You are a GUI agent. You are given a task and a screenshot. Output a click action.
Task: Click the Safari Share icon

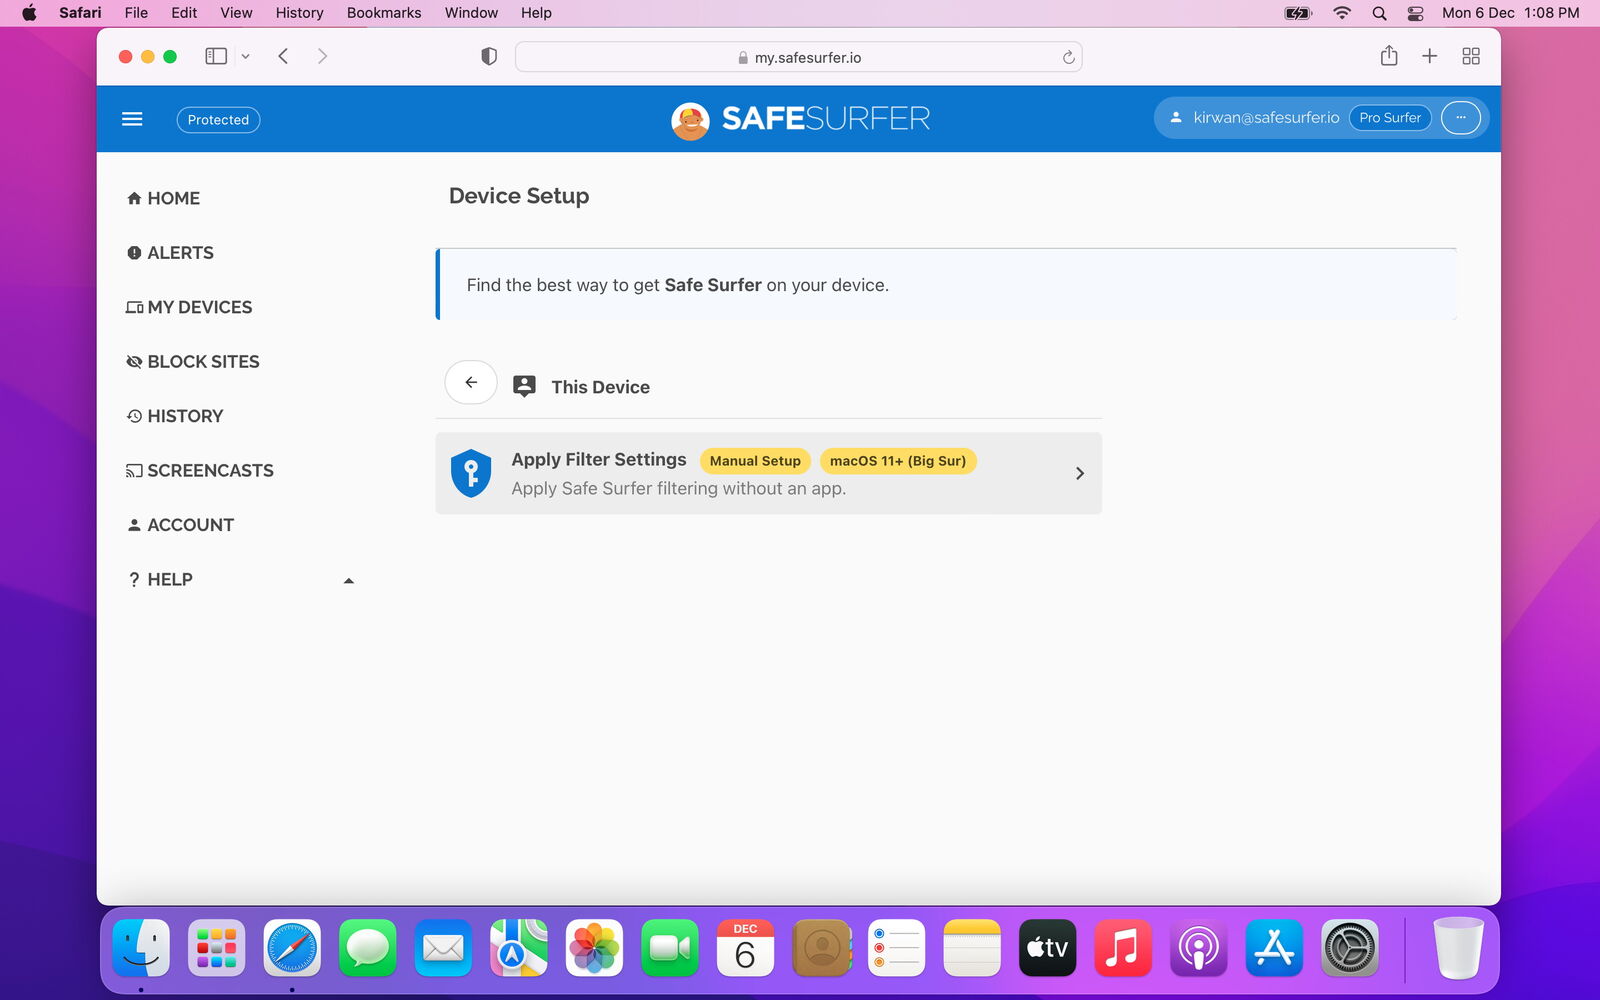pyautogui.click(x=1389, y=56)
